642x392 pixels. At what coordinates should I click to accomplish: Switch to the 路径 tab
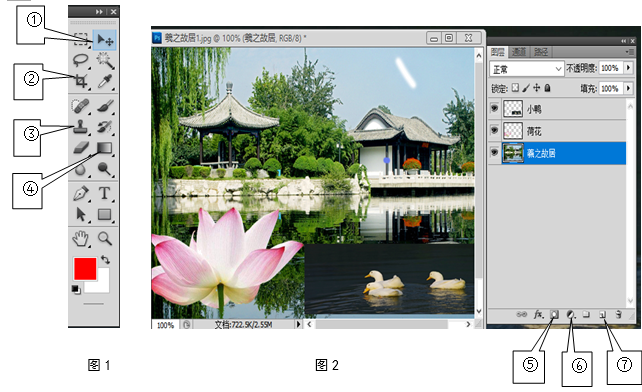541,52
